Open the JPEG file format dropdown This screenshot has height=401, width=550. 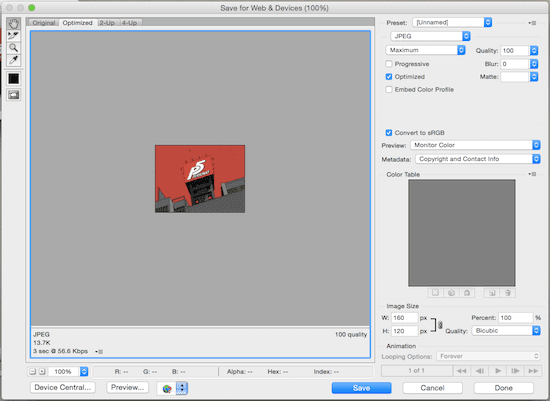point(430,36)
